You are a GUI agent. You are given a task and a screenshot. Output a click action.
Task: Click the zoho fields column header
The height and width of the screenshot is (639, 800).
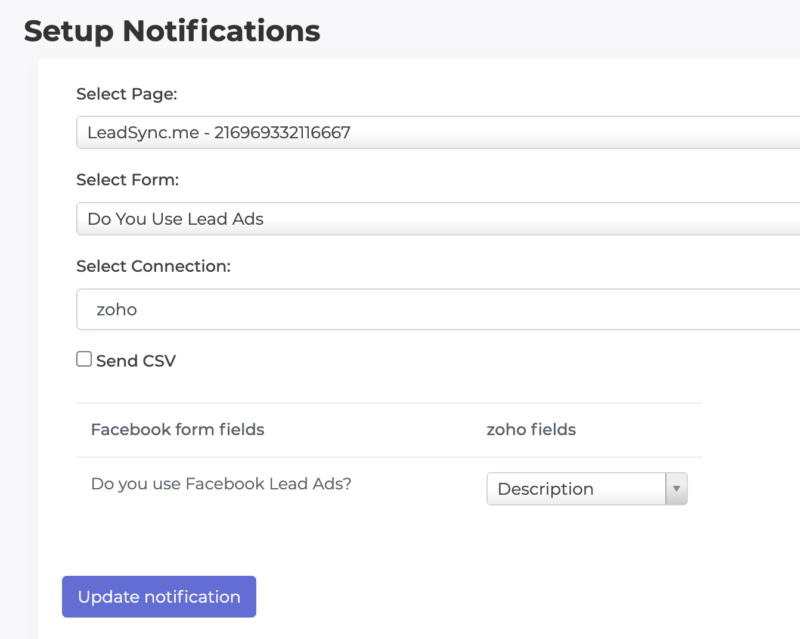pos(531,429)
